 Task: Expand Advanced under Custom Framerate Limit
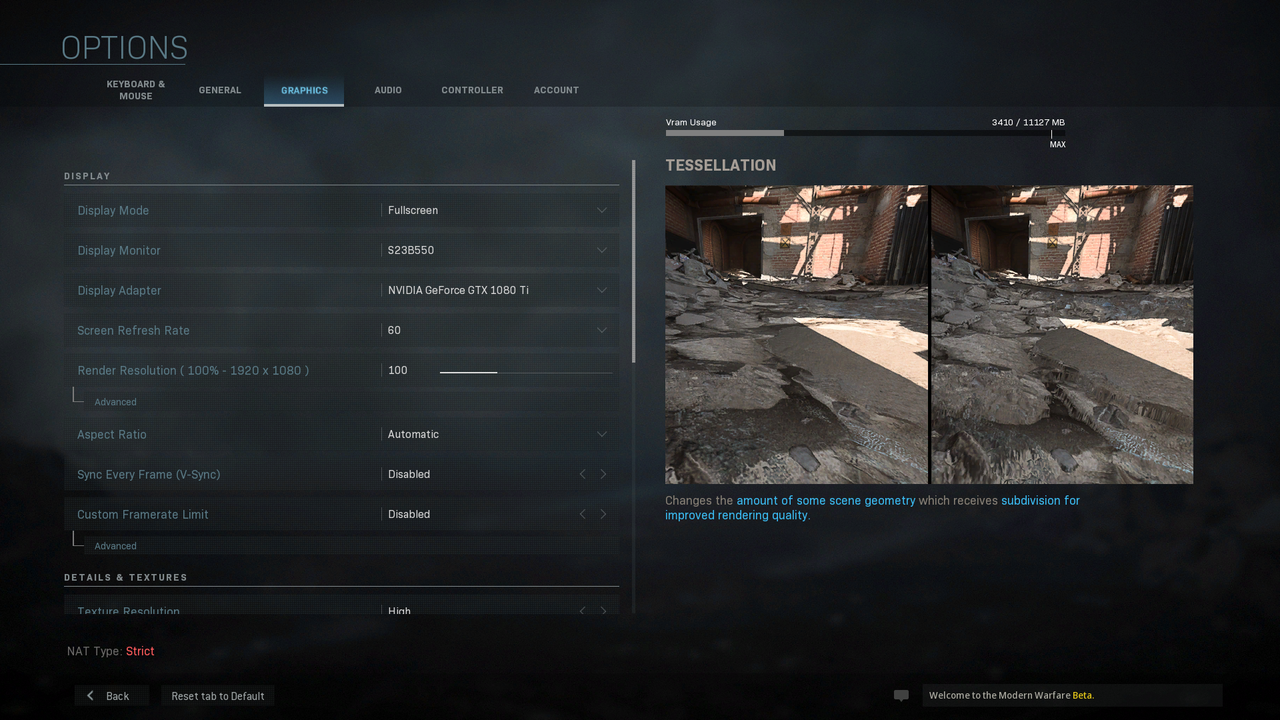pos(115,546)
